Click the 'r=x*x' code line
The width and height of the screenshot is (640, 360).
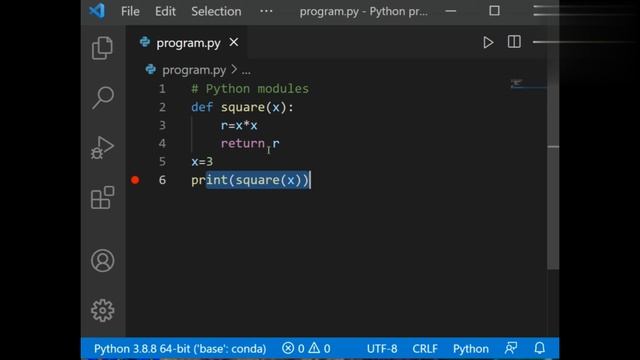coord(239,126)
